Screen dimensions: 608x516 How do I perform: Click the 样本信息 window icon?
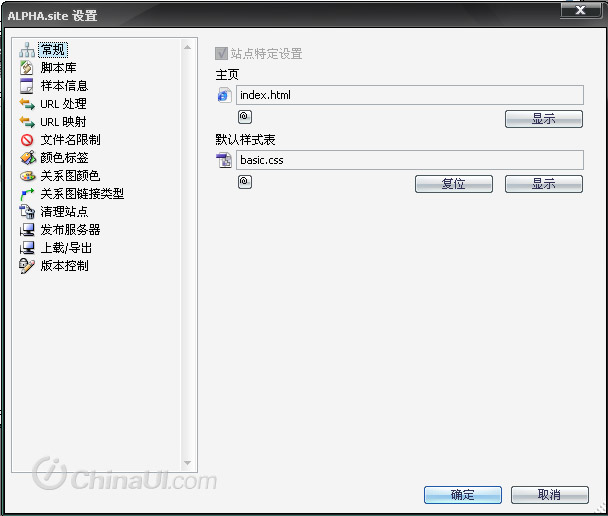(x=27, y=86)
